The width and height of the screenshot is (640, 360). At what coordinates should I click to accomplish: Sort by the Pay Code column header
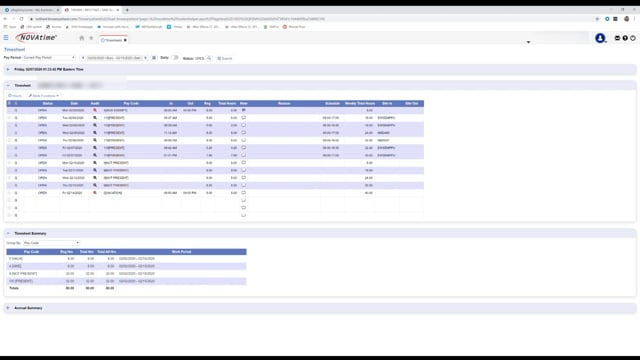[x=131, y=103]
